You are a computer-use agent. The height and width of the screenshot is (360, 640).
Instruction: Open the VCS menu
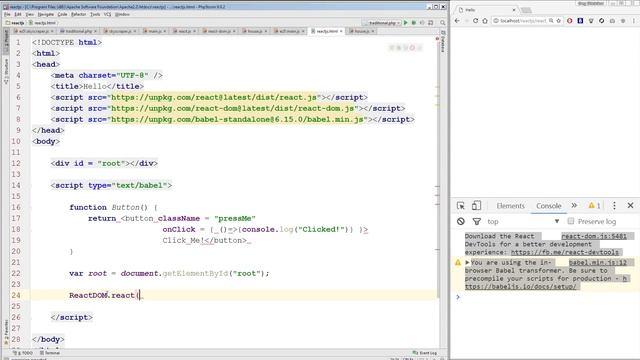coord(107,14)
